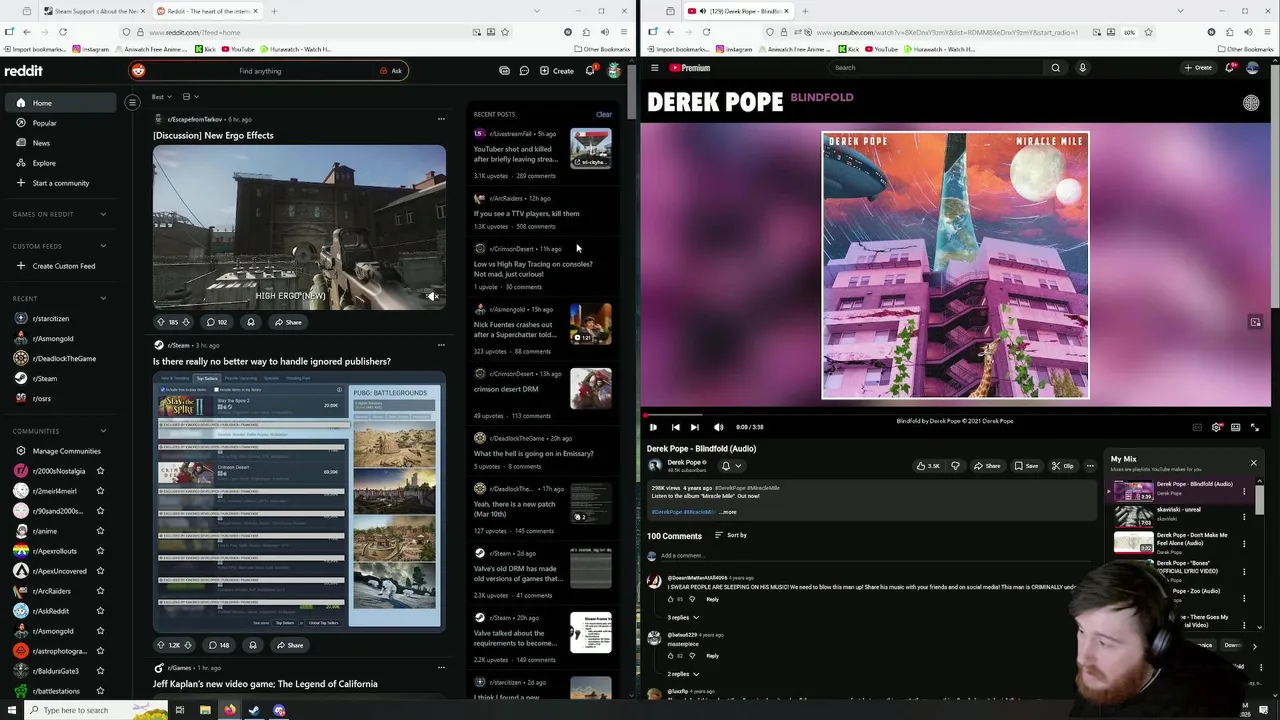Click Create Custom Feed in Reddit sidebar
1280x720 pixels.
(60, 266)
